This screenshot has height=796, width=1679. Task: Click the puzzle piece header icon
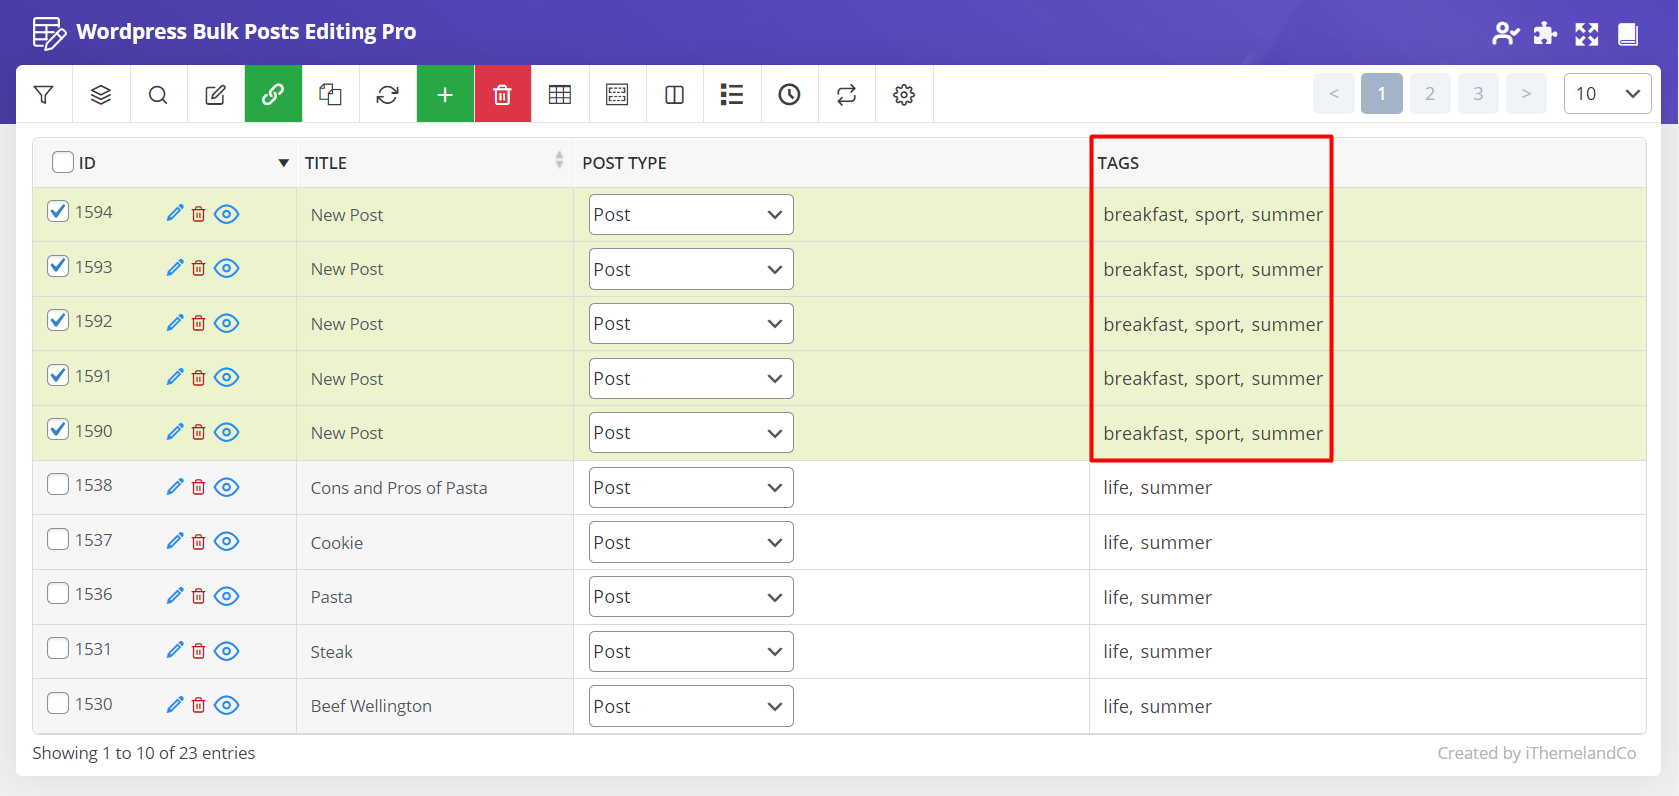1545,33
